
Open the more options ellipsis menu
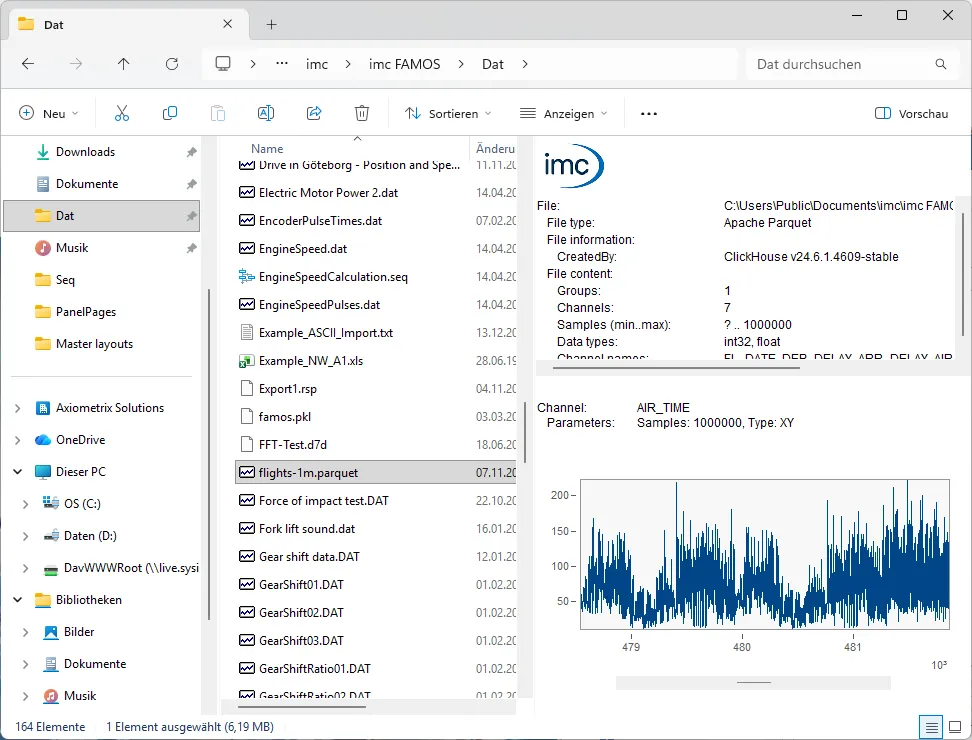pyautogui.click(x=649, y=114)
